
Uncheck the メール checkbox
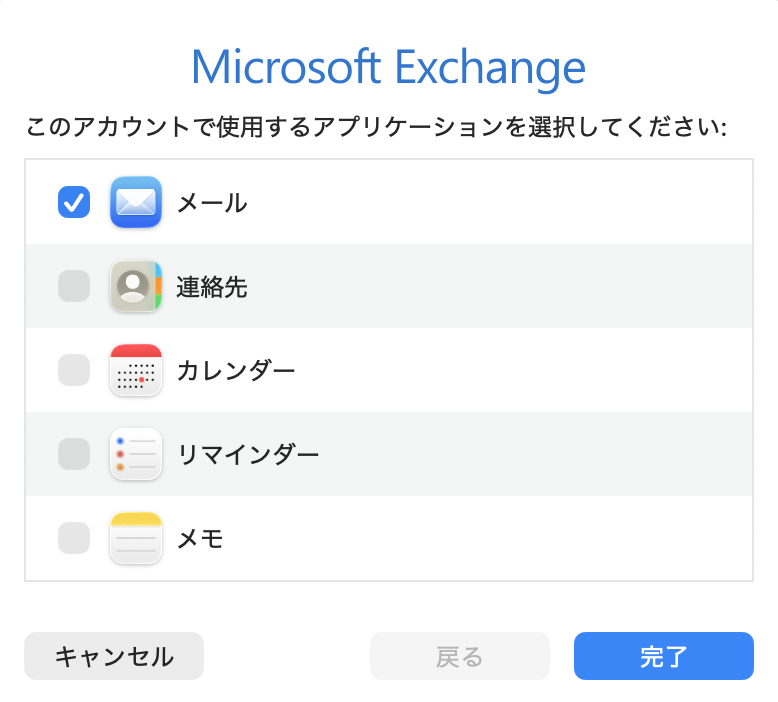pos(74,202)
